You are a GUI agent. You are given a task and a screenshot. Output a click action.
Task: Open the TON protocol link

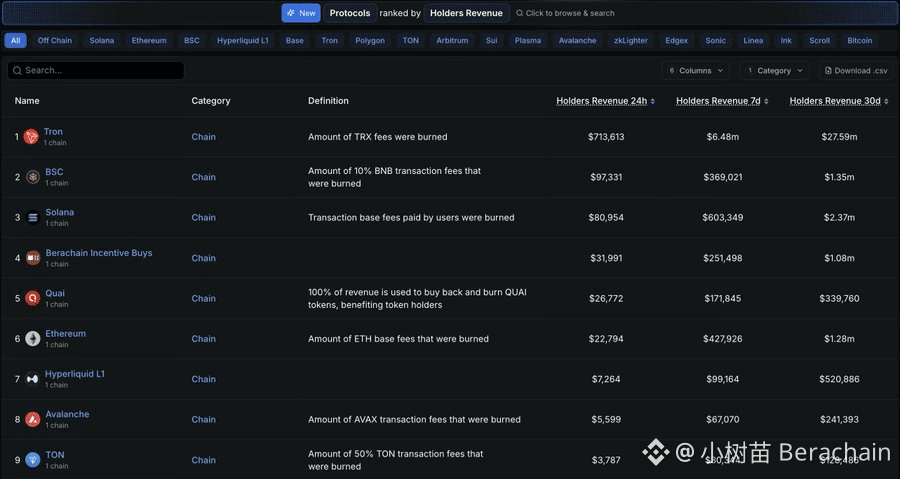[55, 454]
